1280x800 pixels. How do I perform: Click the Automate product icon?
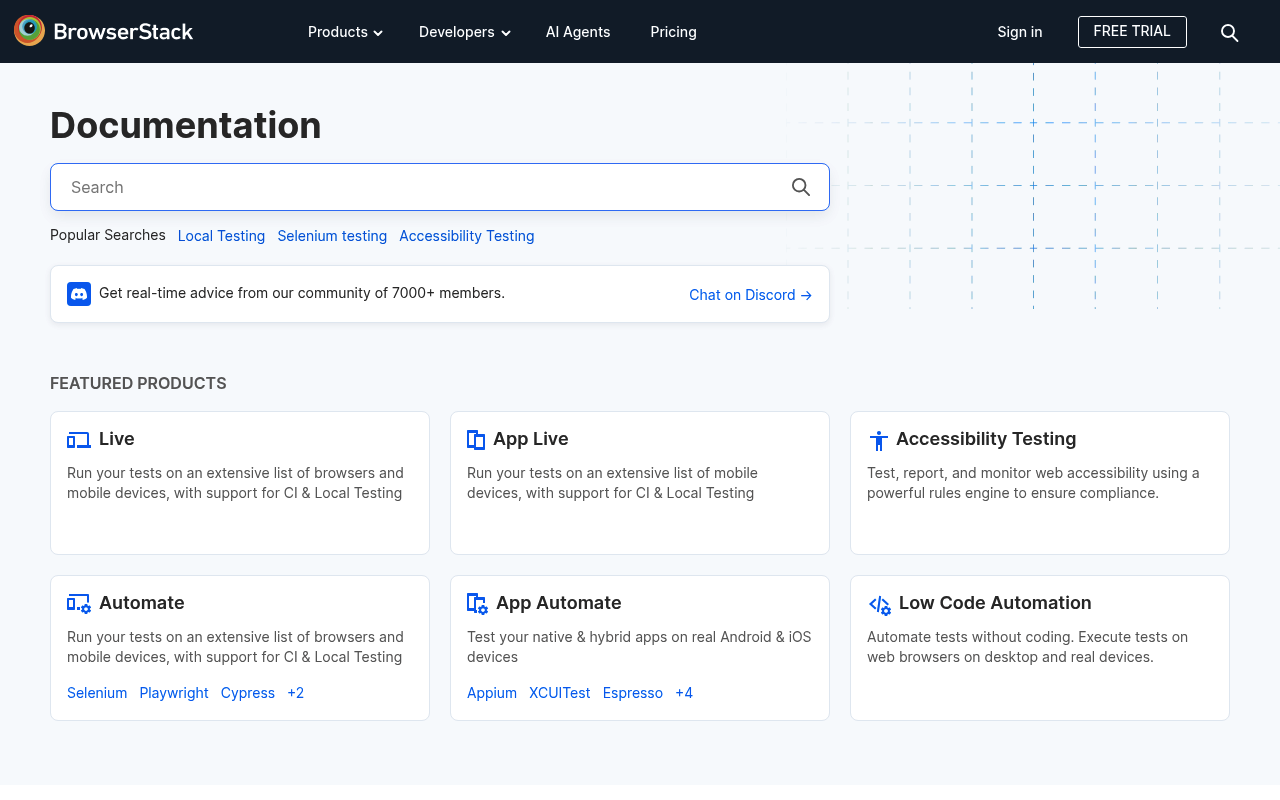[79, 604]
